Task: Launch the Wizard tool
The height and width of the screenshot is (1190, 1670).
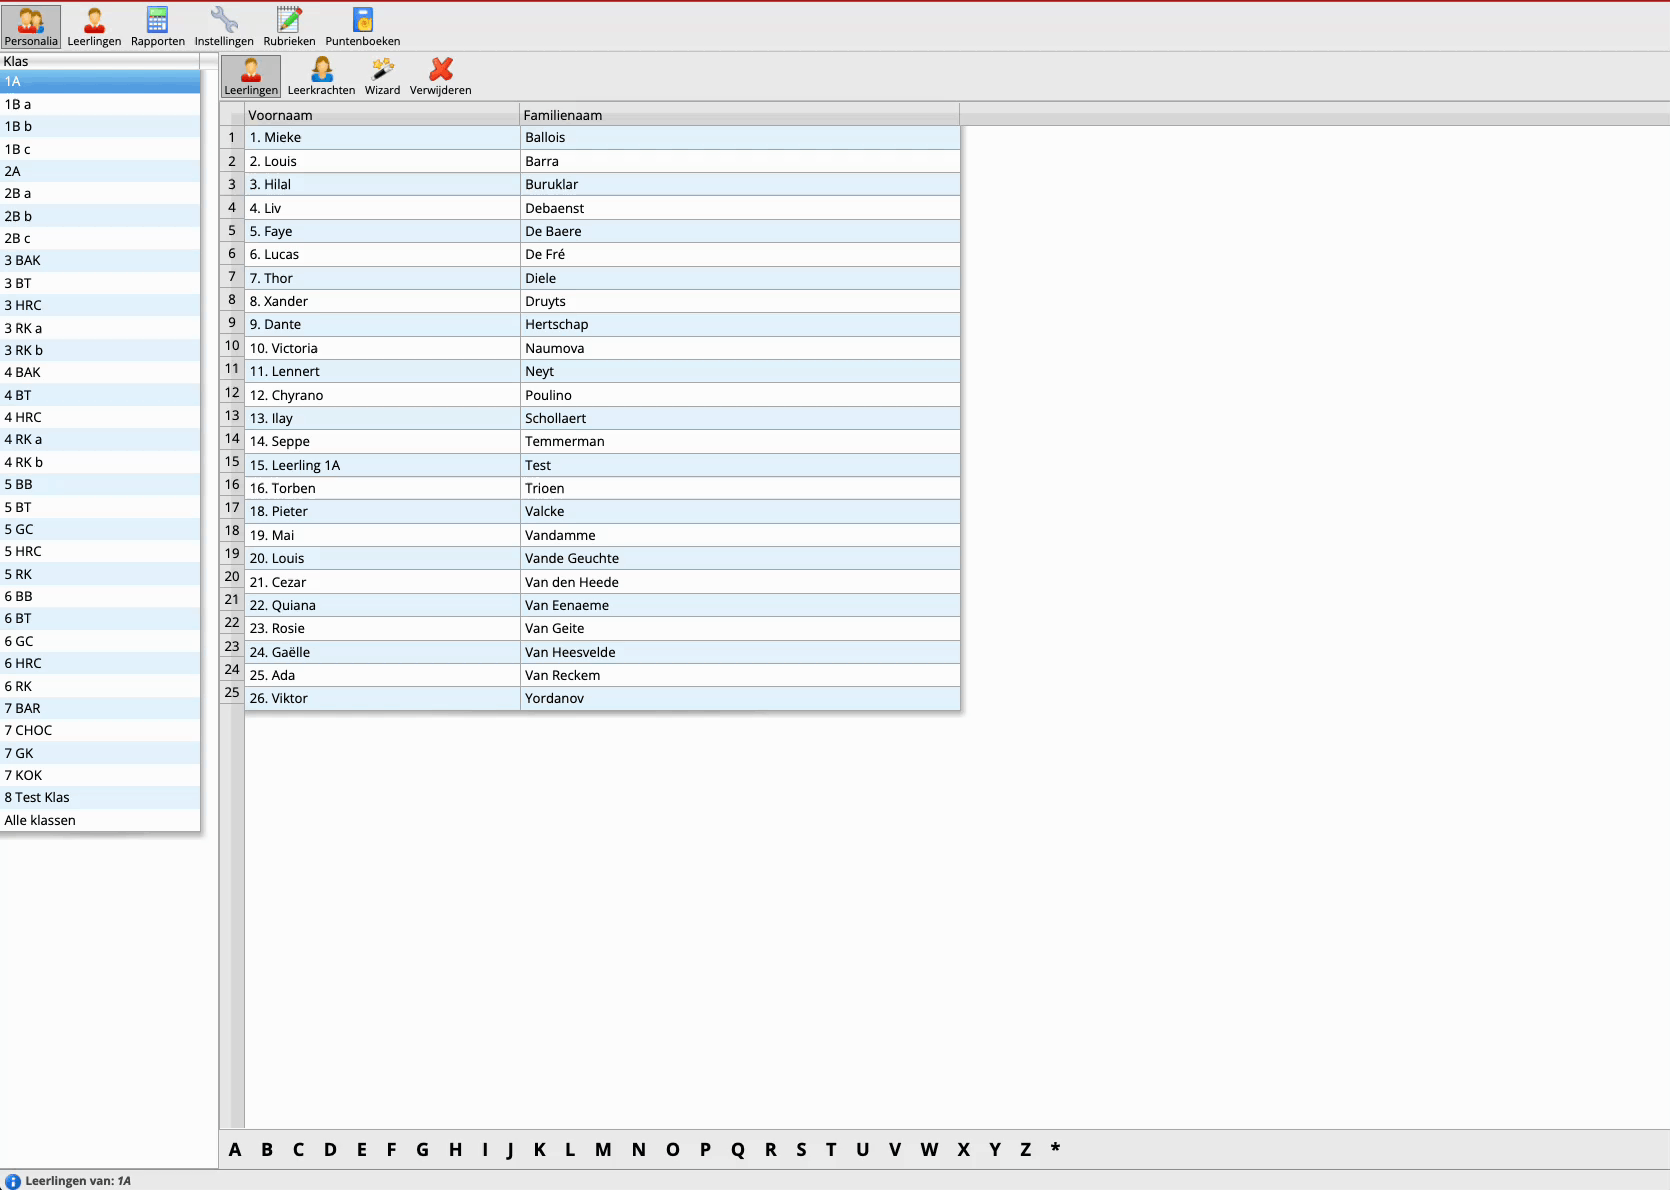Action: (382, 76)
